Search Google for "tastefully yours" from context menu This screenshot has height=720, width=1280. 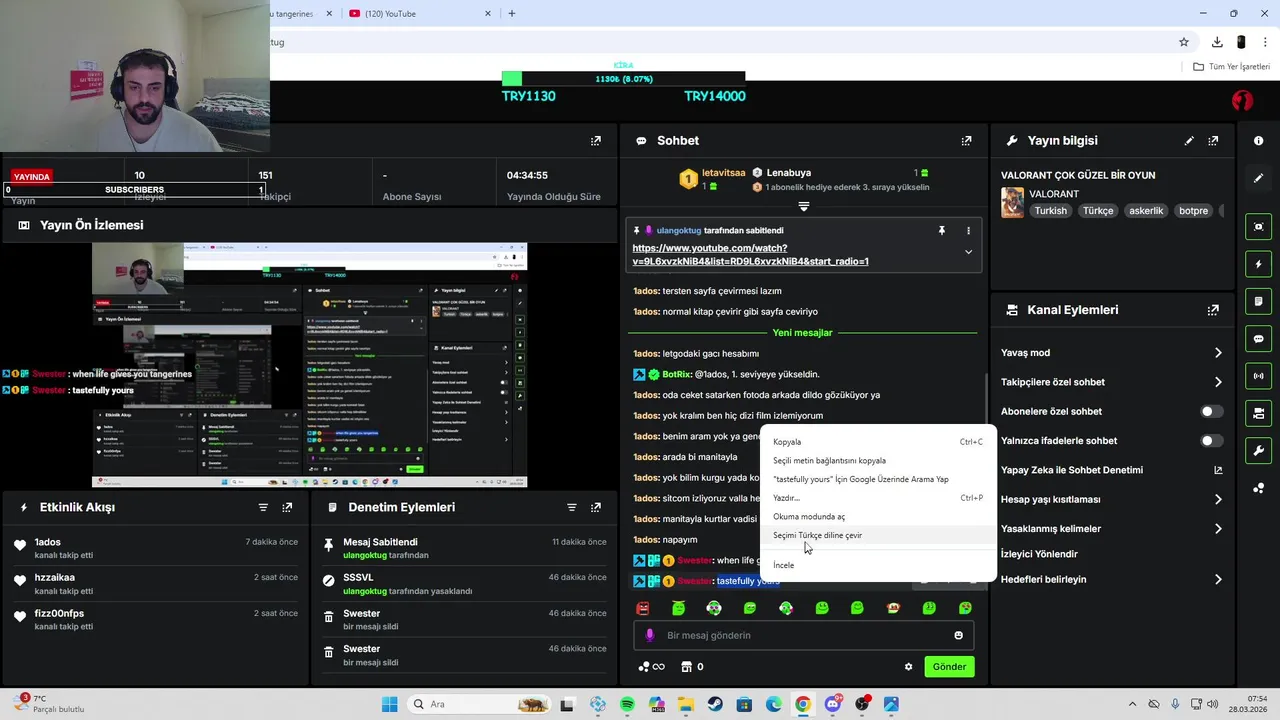[x=878, y=479]
